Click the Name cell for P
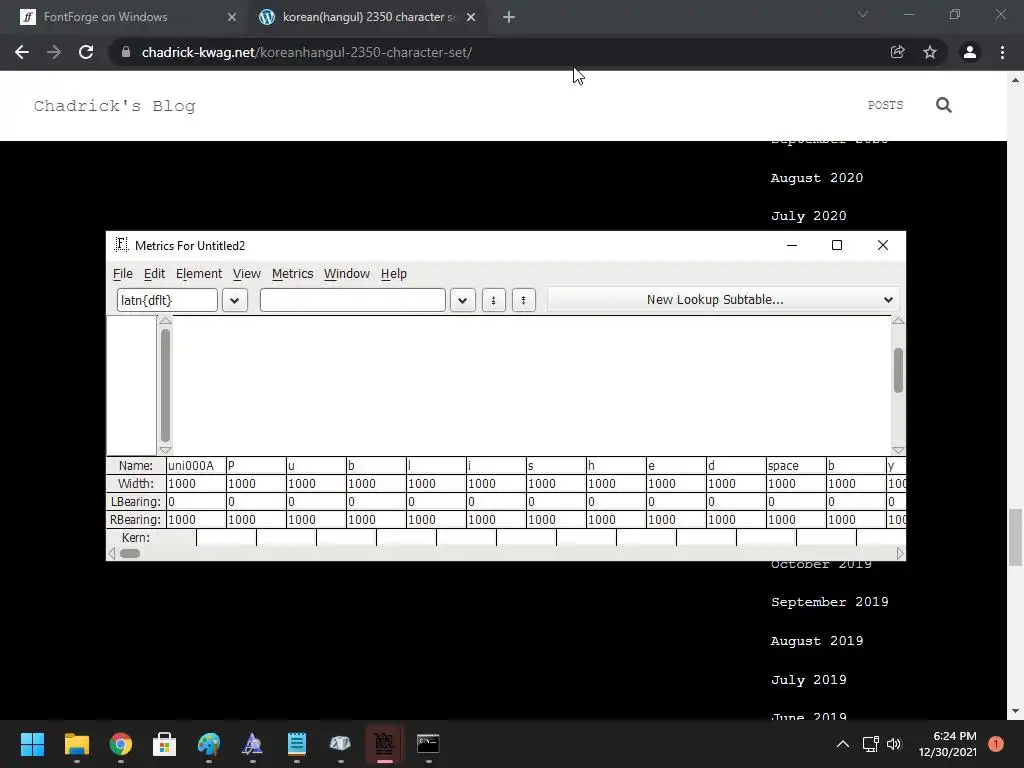Image resolution: width=1024 pixels, height=768 pixels. click(x=256, y=466)
